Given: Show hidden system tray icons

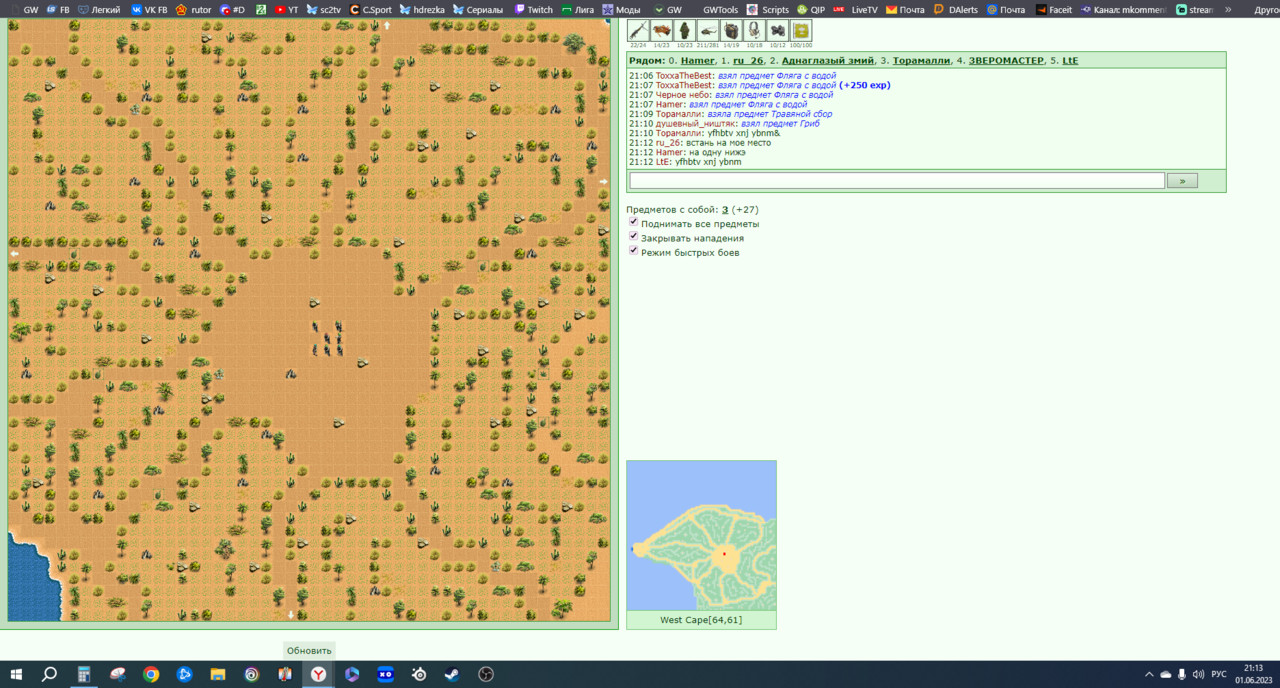Looking at the screenshot, I should click(1149, 674).
